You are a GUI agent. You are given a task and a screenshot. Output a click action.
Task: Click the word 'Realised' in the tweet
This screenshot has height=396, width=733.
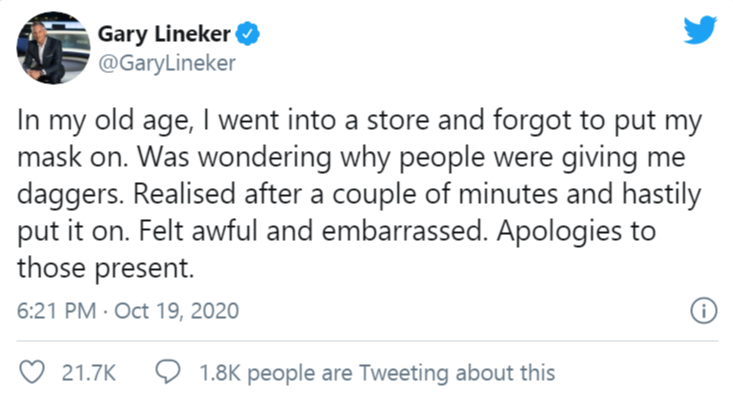coord(185,194)
